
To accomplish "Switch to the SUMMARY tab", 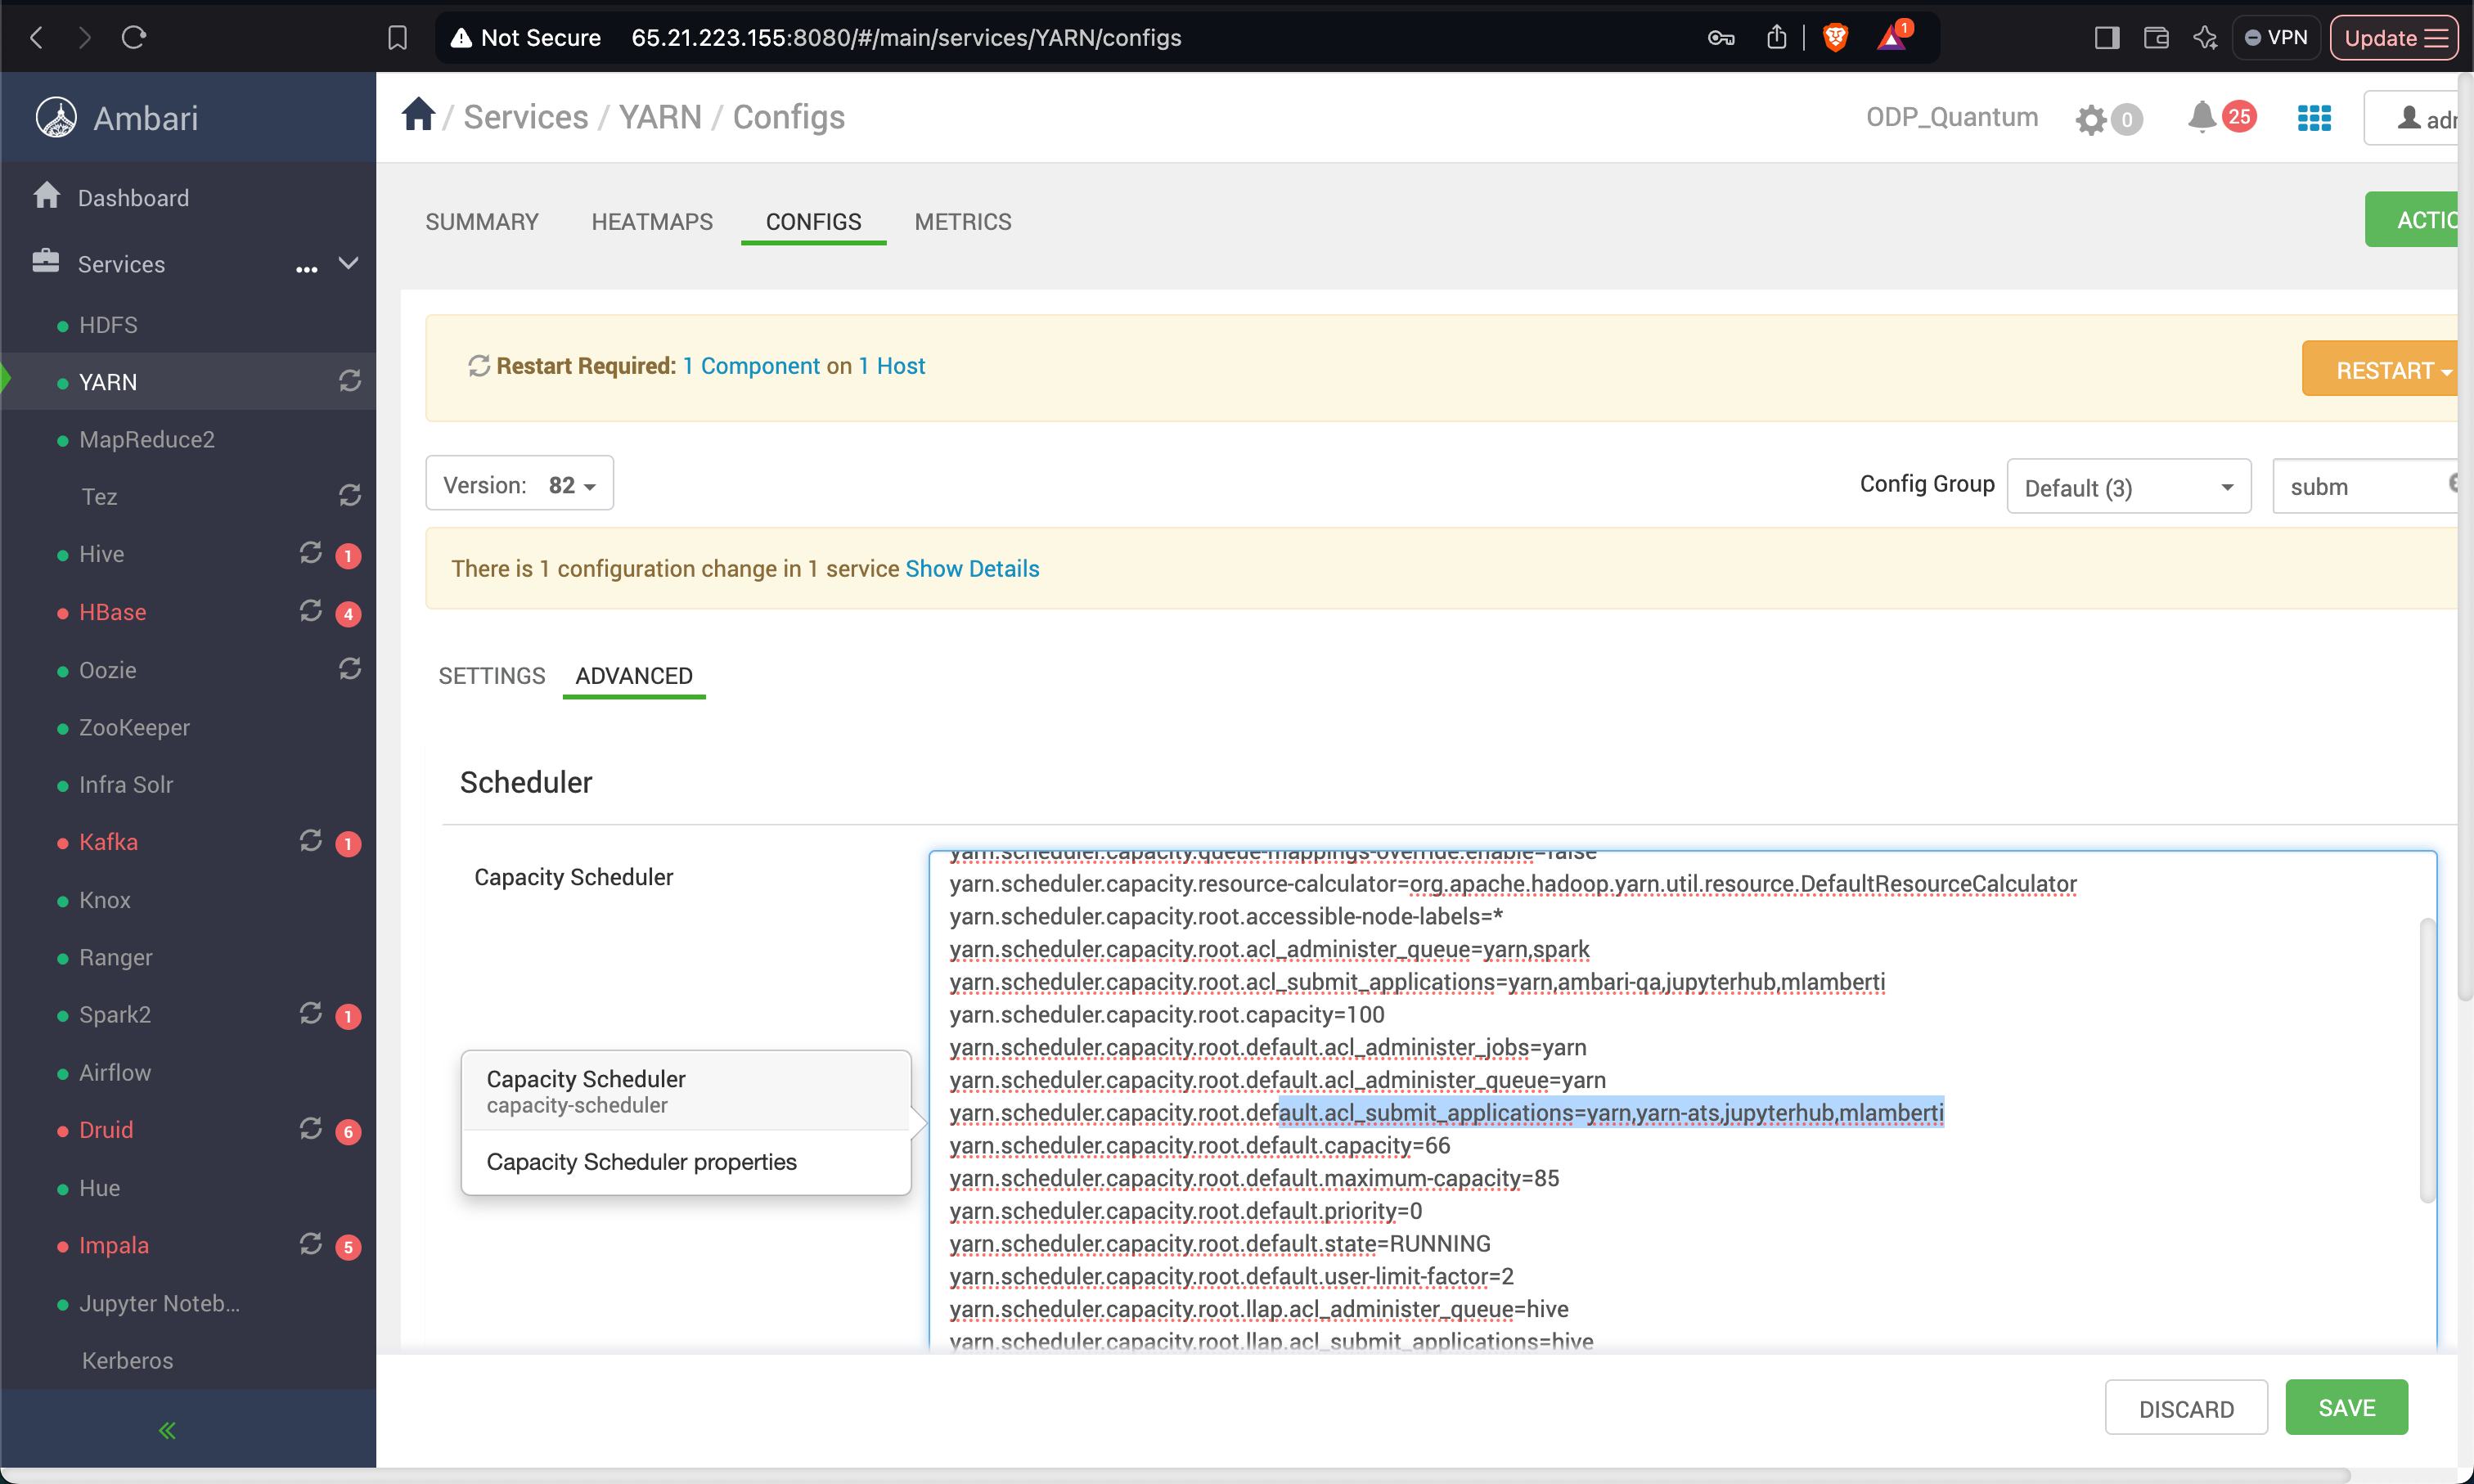I will click(482, 222).
